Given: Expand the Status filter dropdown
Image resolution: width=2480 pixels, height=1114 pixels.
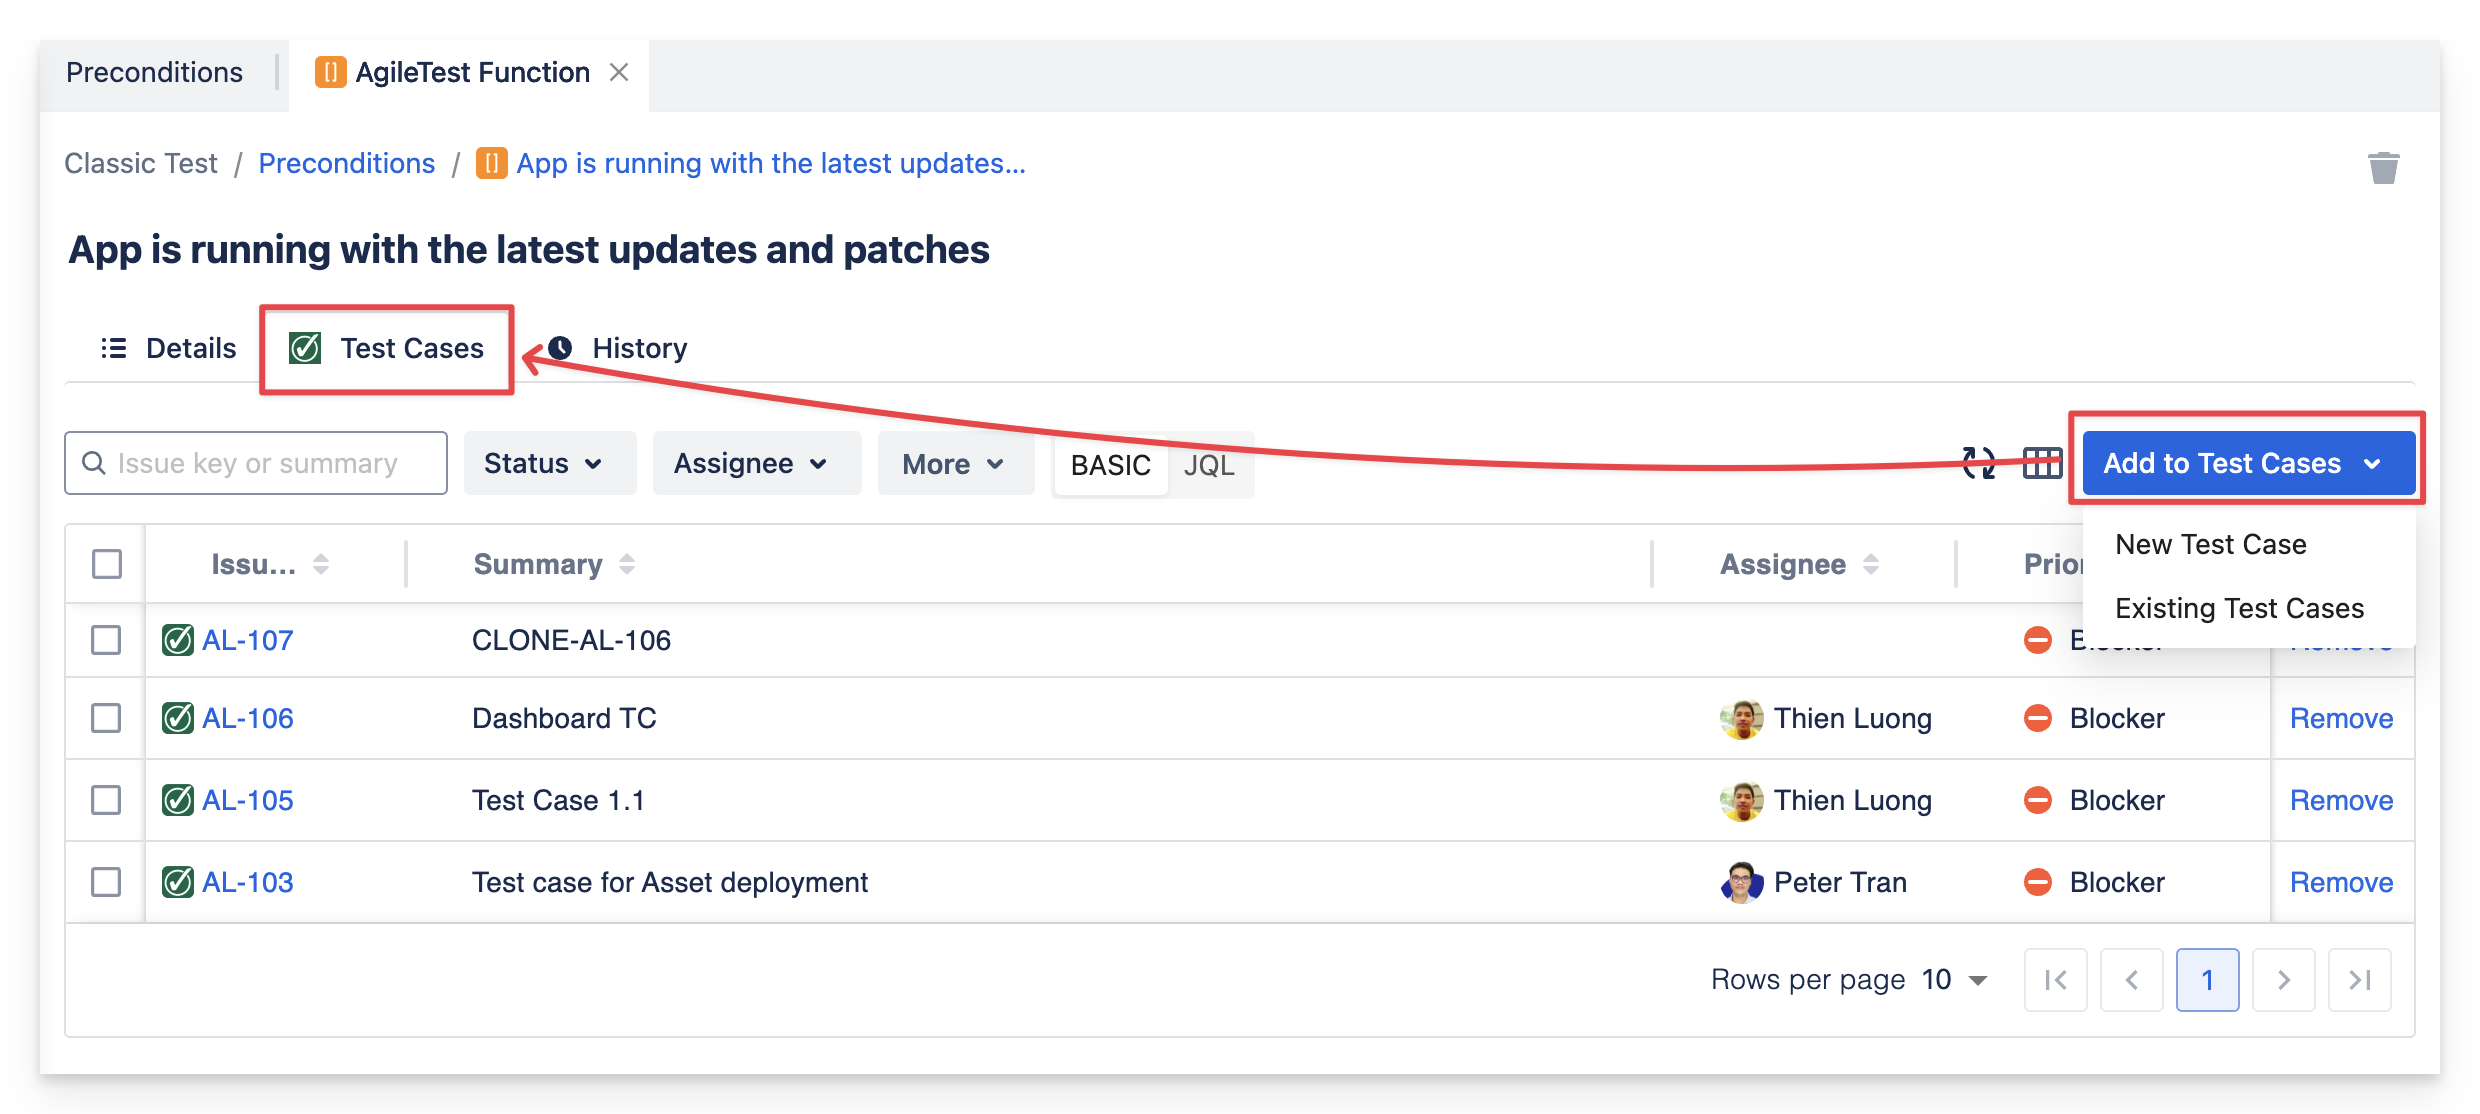Looking at the screenshot, I should tap(549, 463).
